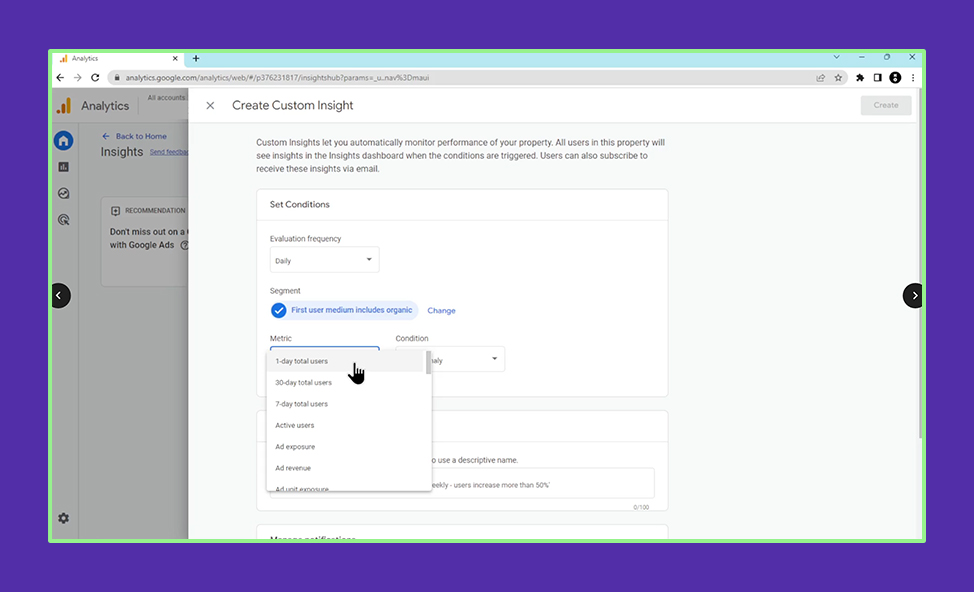Viewport: 974px width, 592px height.
Task: Open the browser extensions puzzle icon
Action: coord(859,78)
